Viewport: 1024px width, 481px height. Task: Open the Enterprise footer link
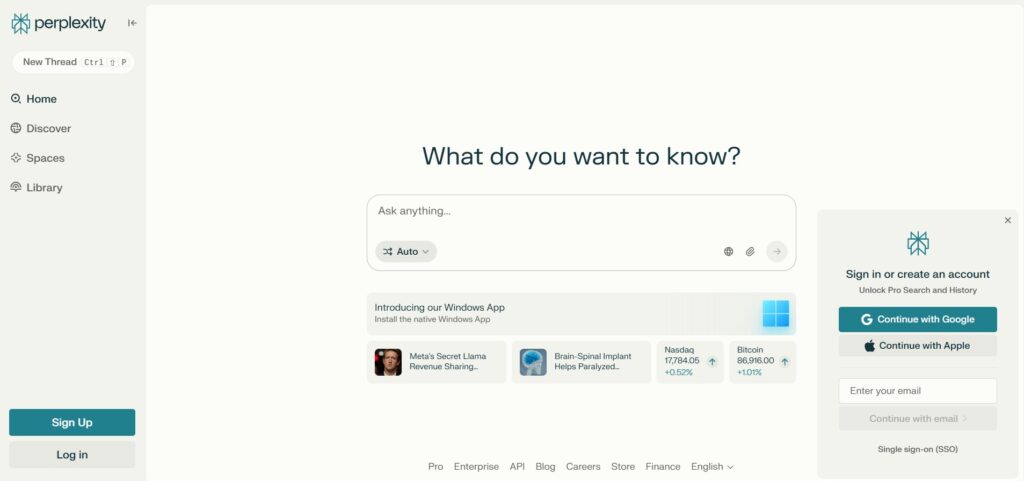pyautogui.click(x=476, y=467)
